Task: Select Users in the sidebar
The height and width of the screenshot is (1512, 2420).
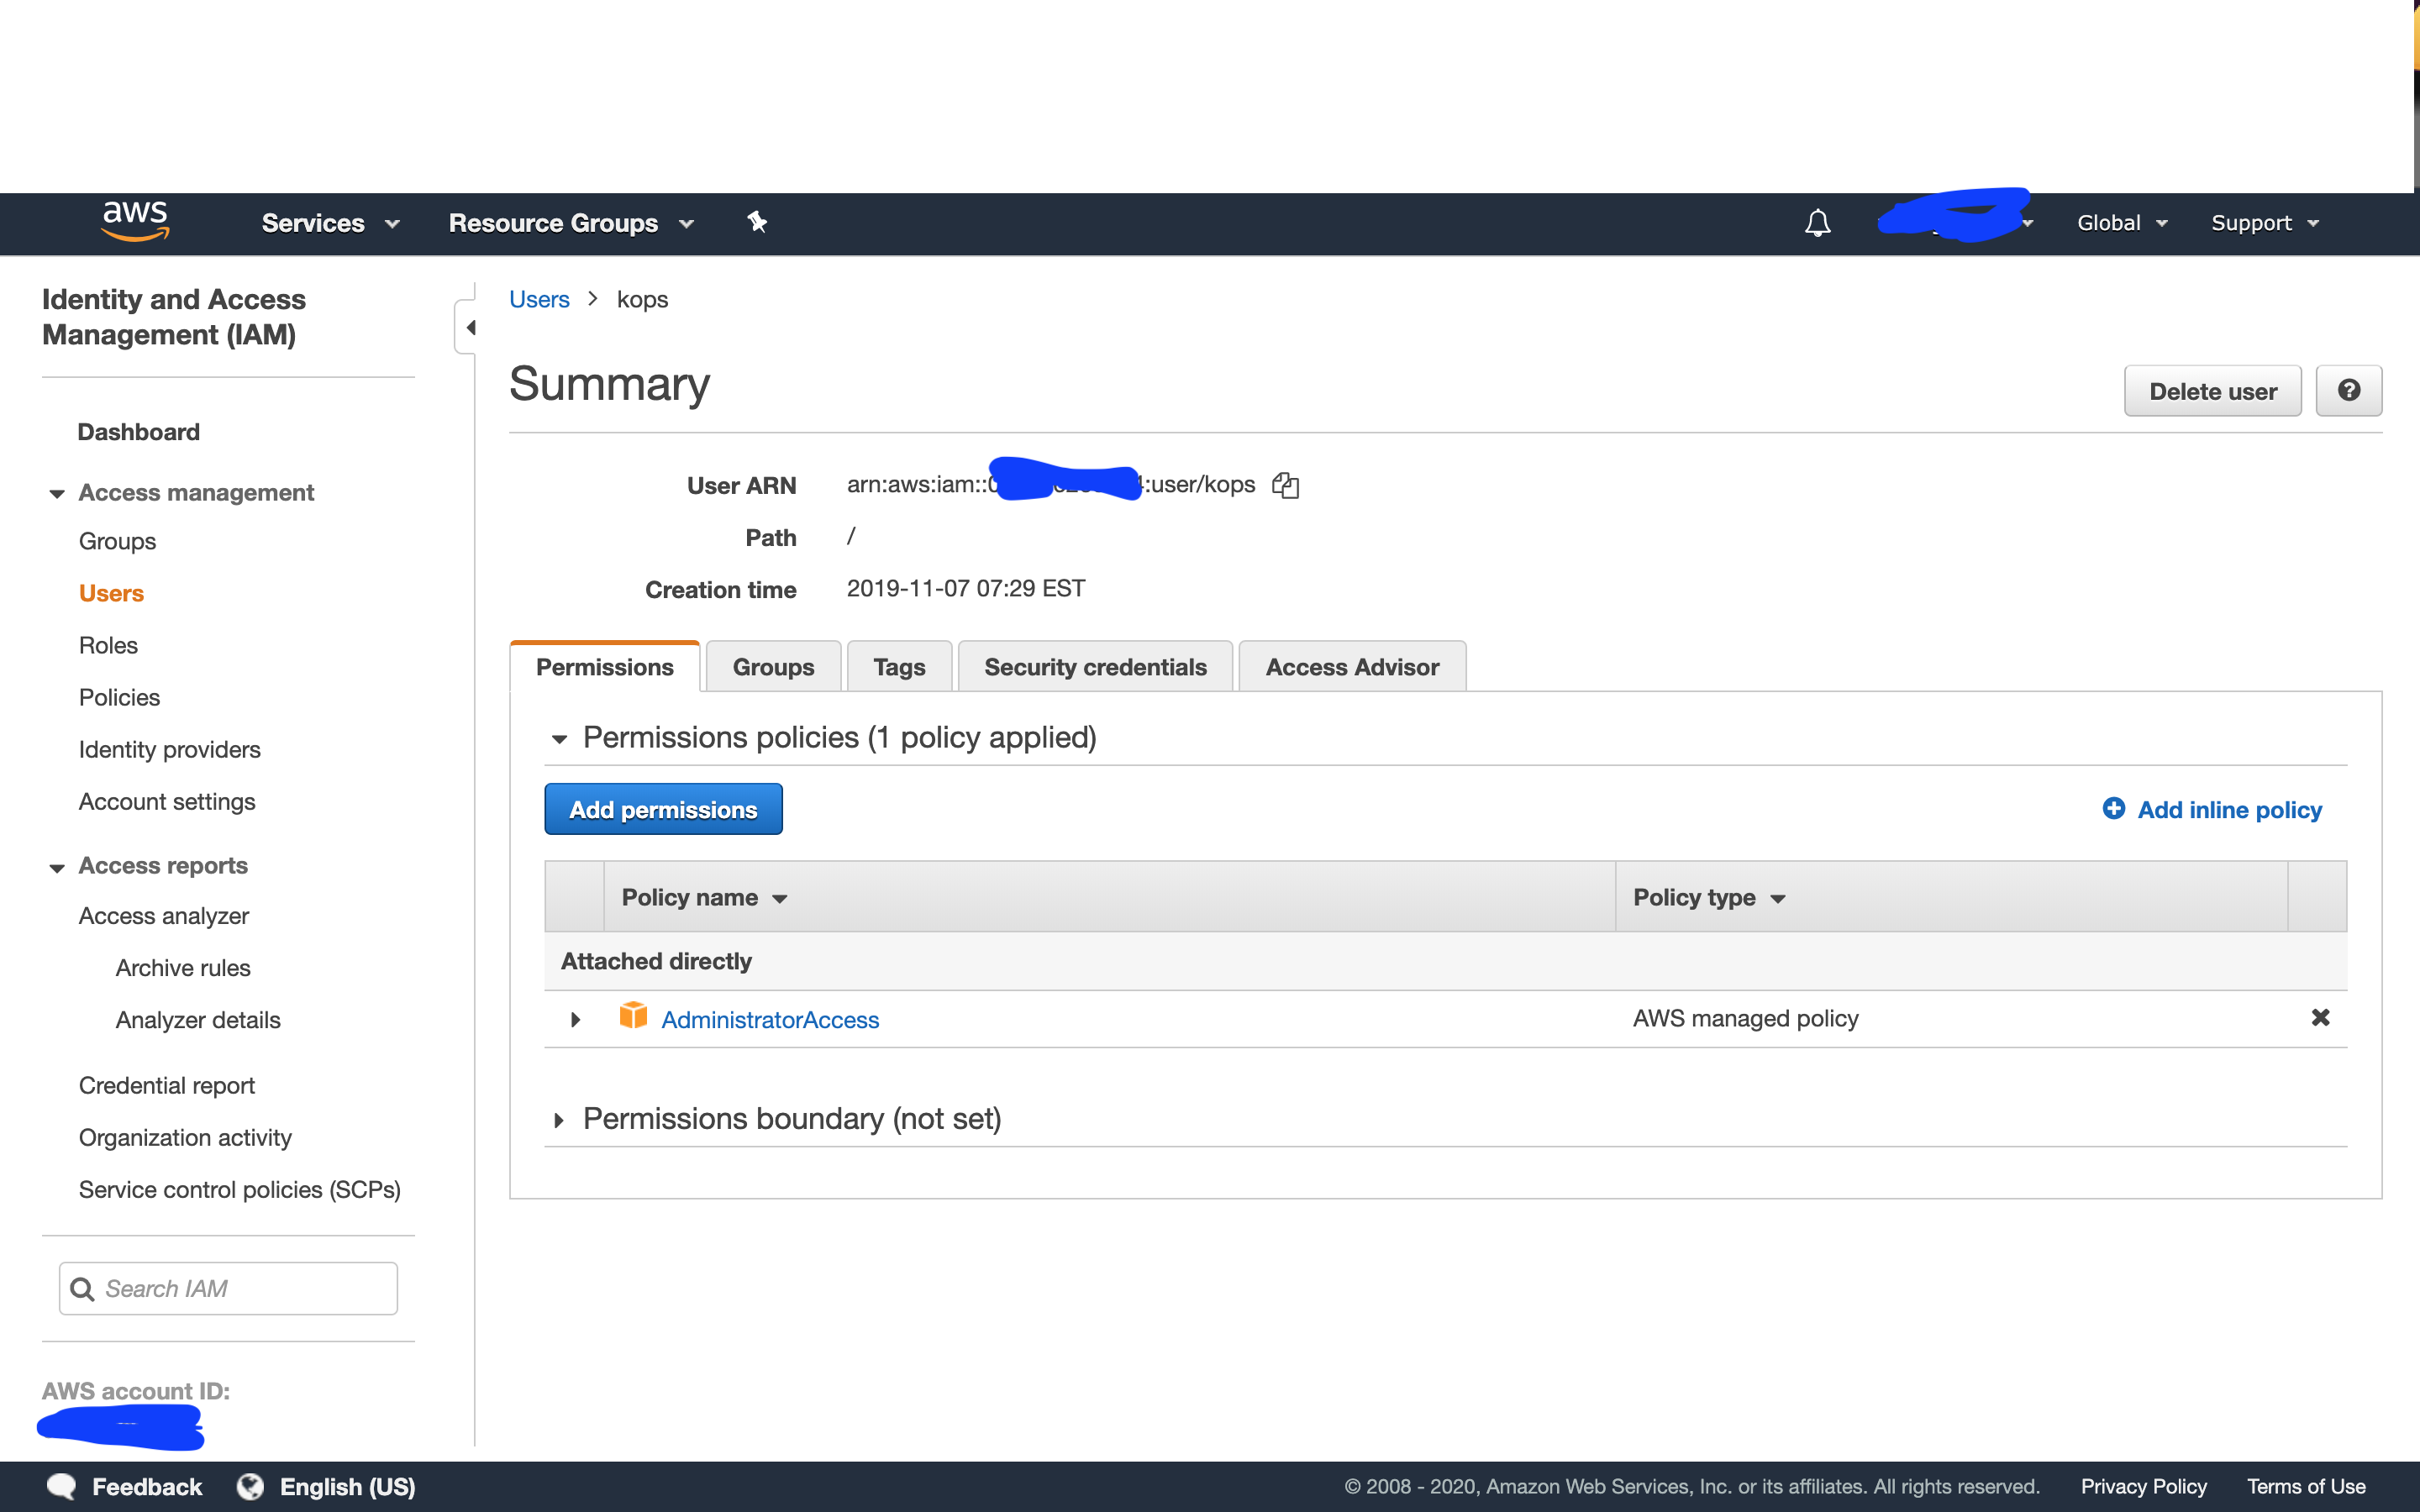Action: click(111, 593)
